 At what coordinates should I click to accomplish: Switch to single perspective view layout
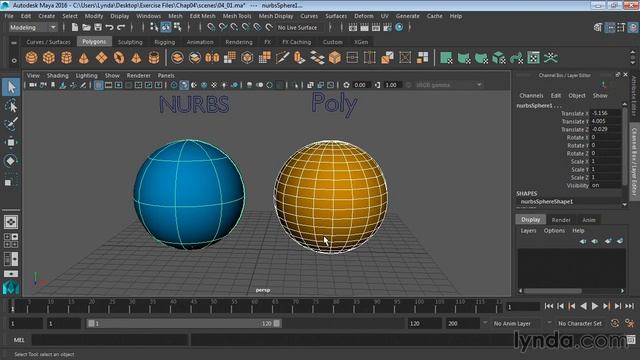coord(11,222)
